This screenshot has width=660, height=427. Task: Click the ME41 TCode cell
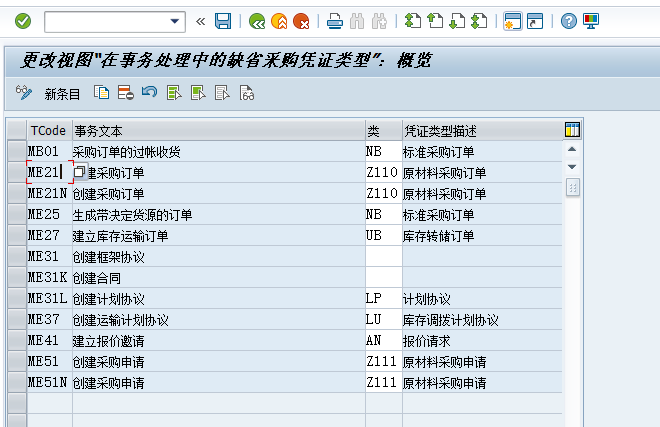(x=49, y=341)
